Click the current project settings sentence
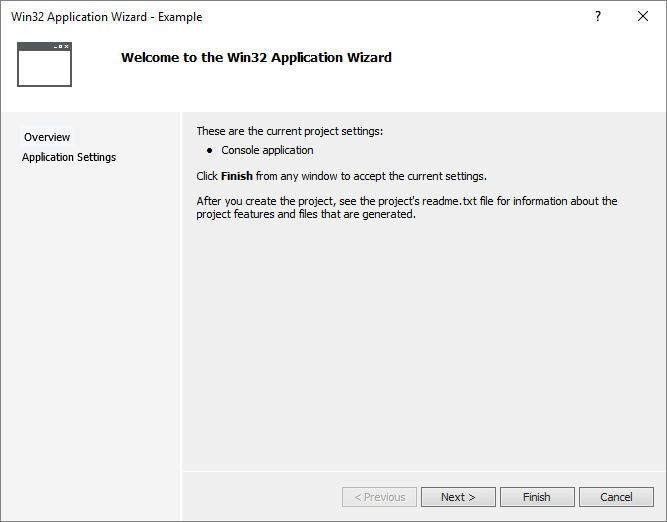Image resolution: width=667 pixels, height=522 pixels. 290,131
